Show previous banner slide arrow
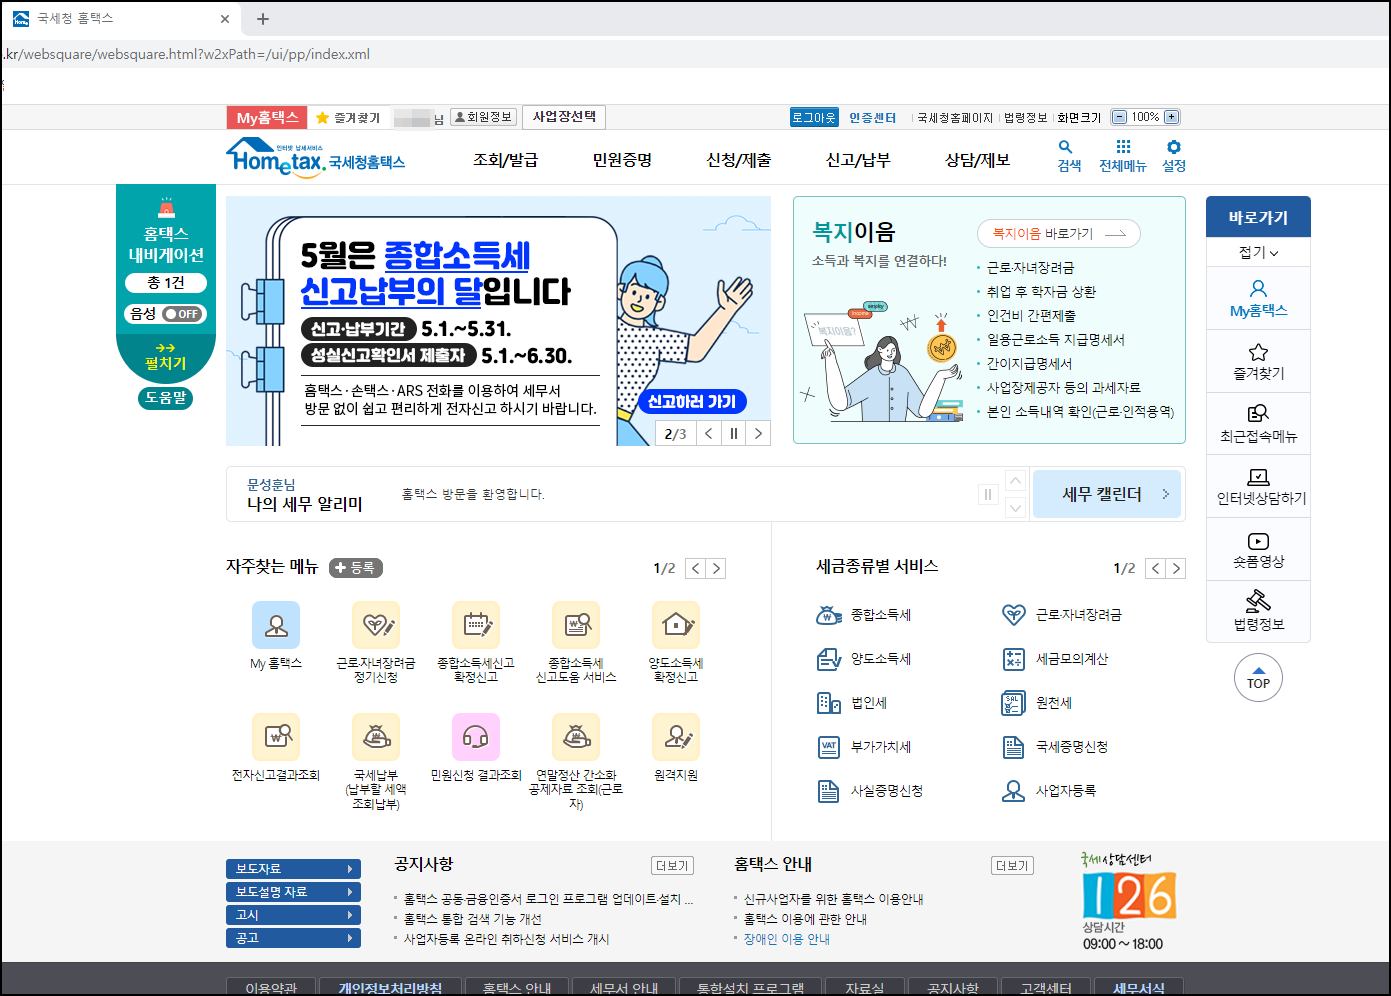Screen dimensions: 1391x996 [709, 433]
